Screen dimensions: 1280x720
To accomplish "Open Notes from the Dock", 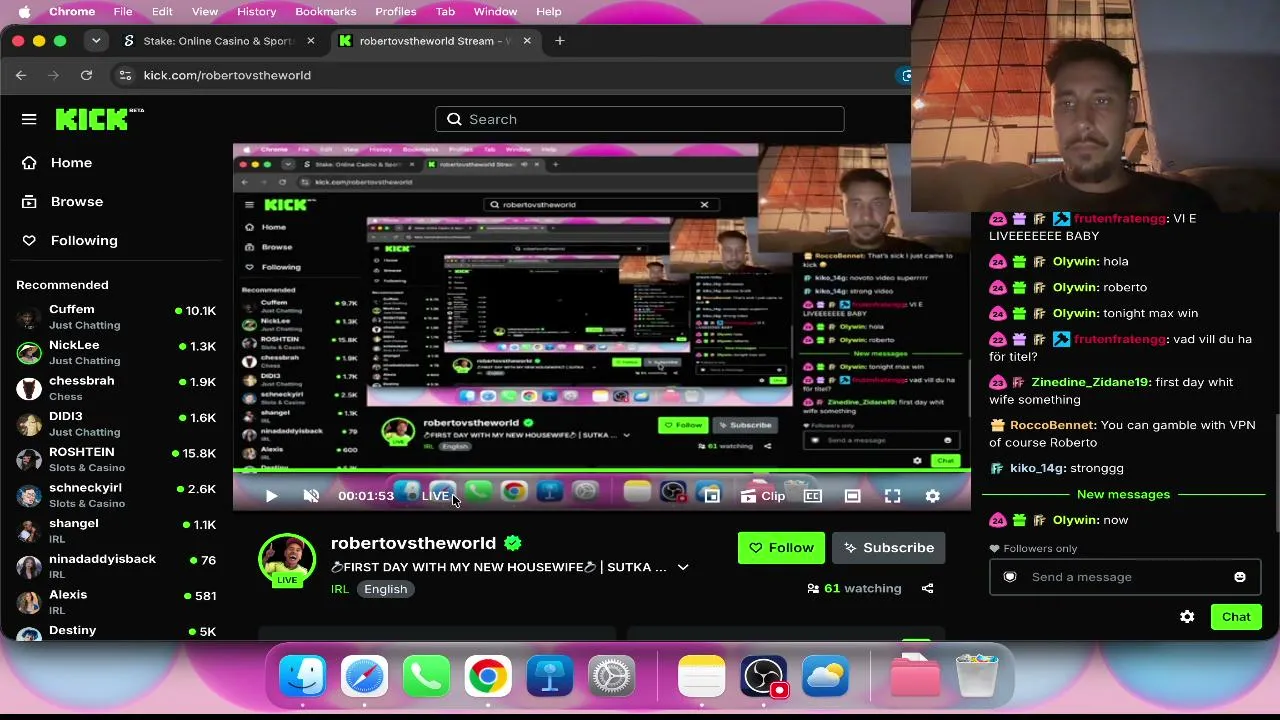I will 701,677.
